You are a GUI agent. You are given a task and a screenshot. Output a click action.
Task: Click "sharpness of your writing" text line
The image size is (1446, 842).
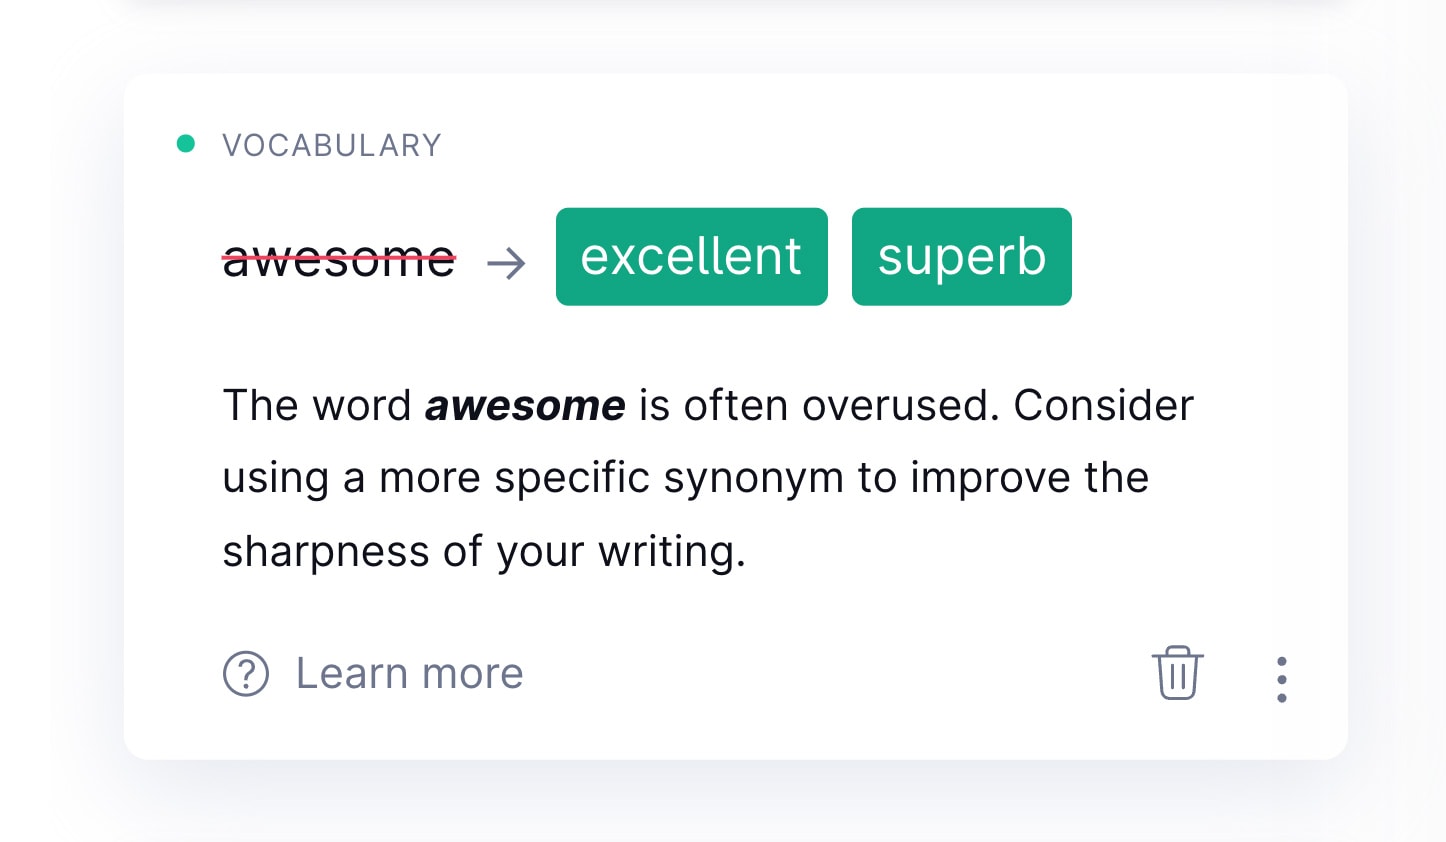pos(484,551)
